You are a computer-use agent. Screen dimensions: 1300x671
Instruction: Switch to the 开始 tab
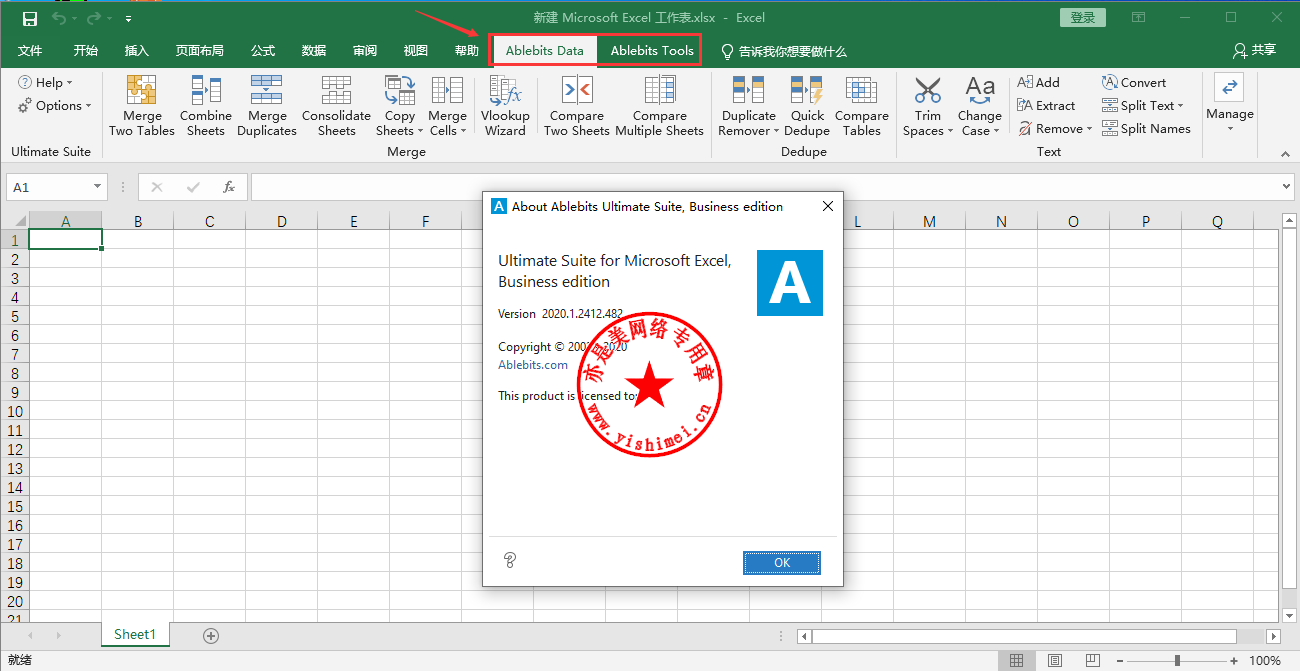[x=86, y=51]
